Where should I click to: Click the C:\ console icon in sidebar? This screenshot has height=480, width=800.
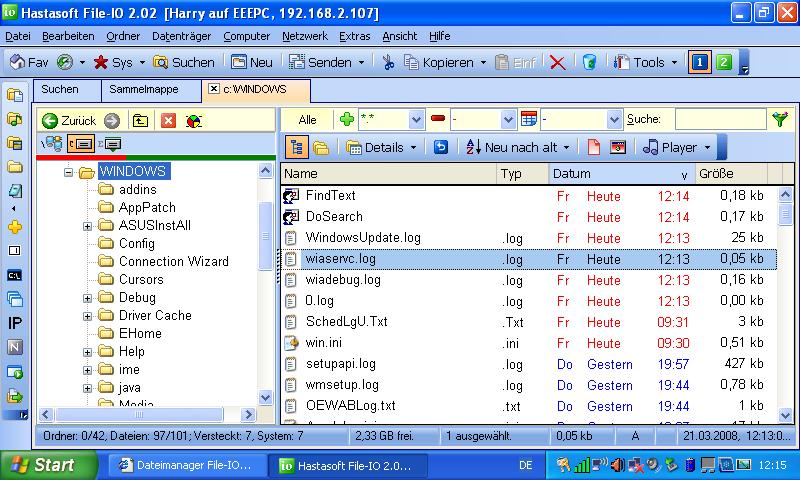coord(15,275)
